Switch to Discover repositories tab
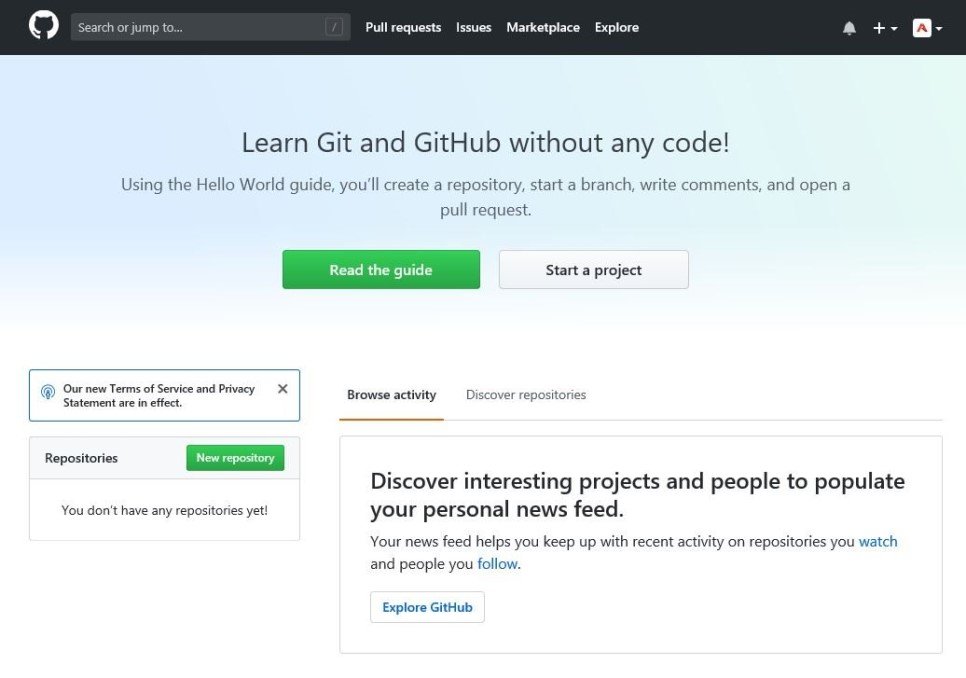The width and height of the screenshot is (966, 678). [526, 395]
